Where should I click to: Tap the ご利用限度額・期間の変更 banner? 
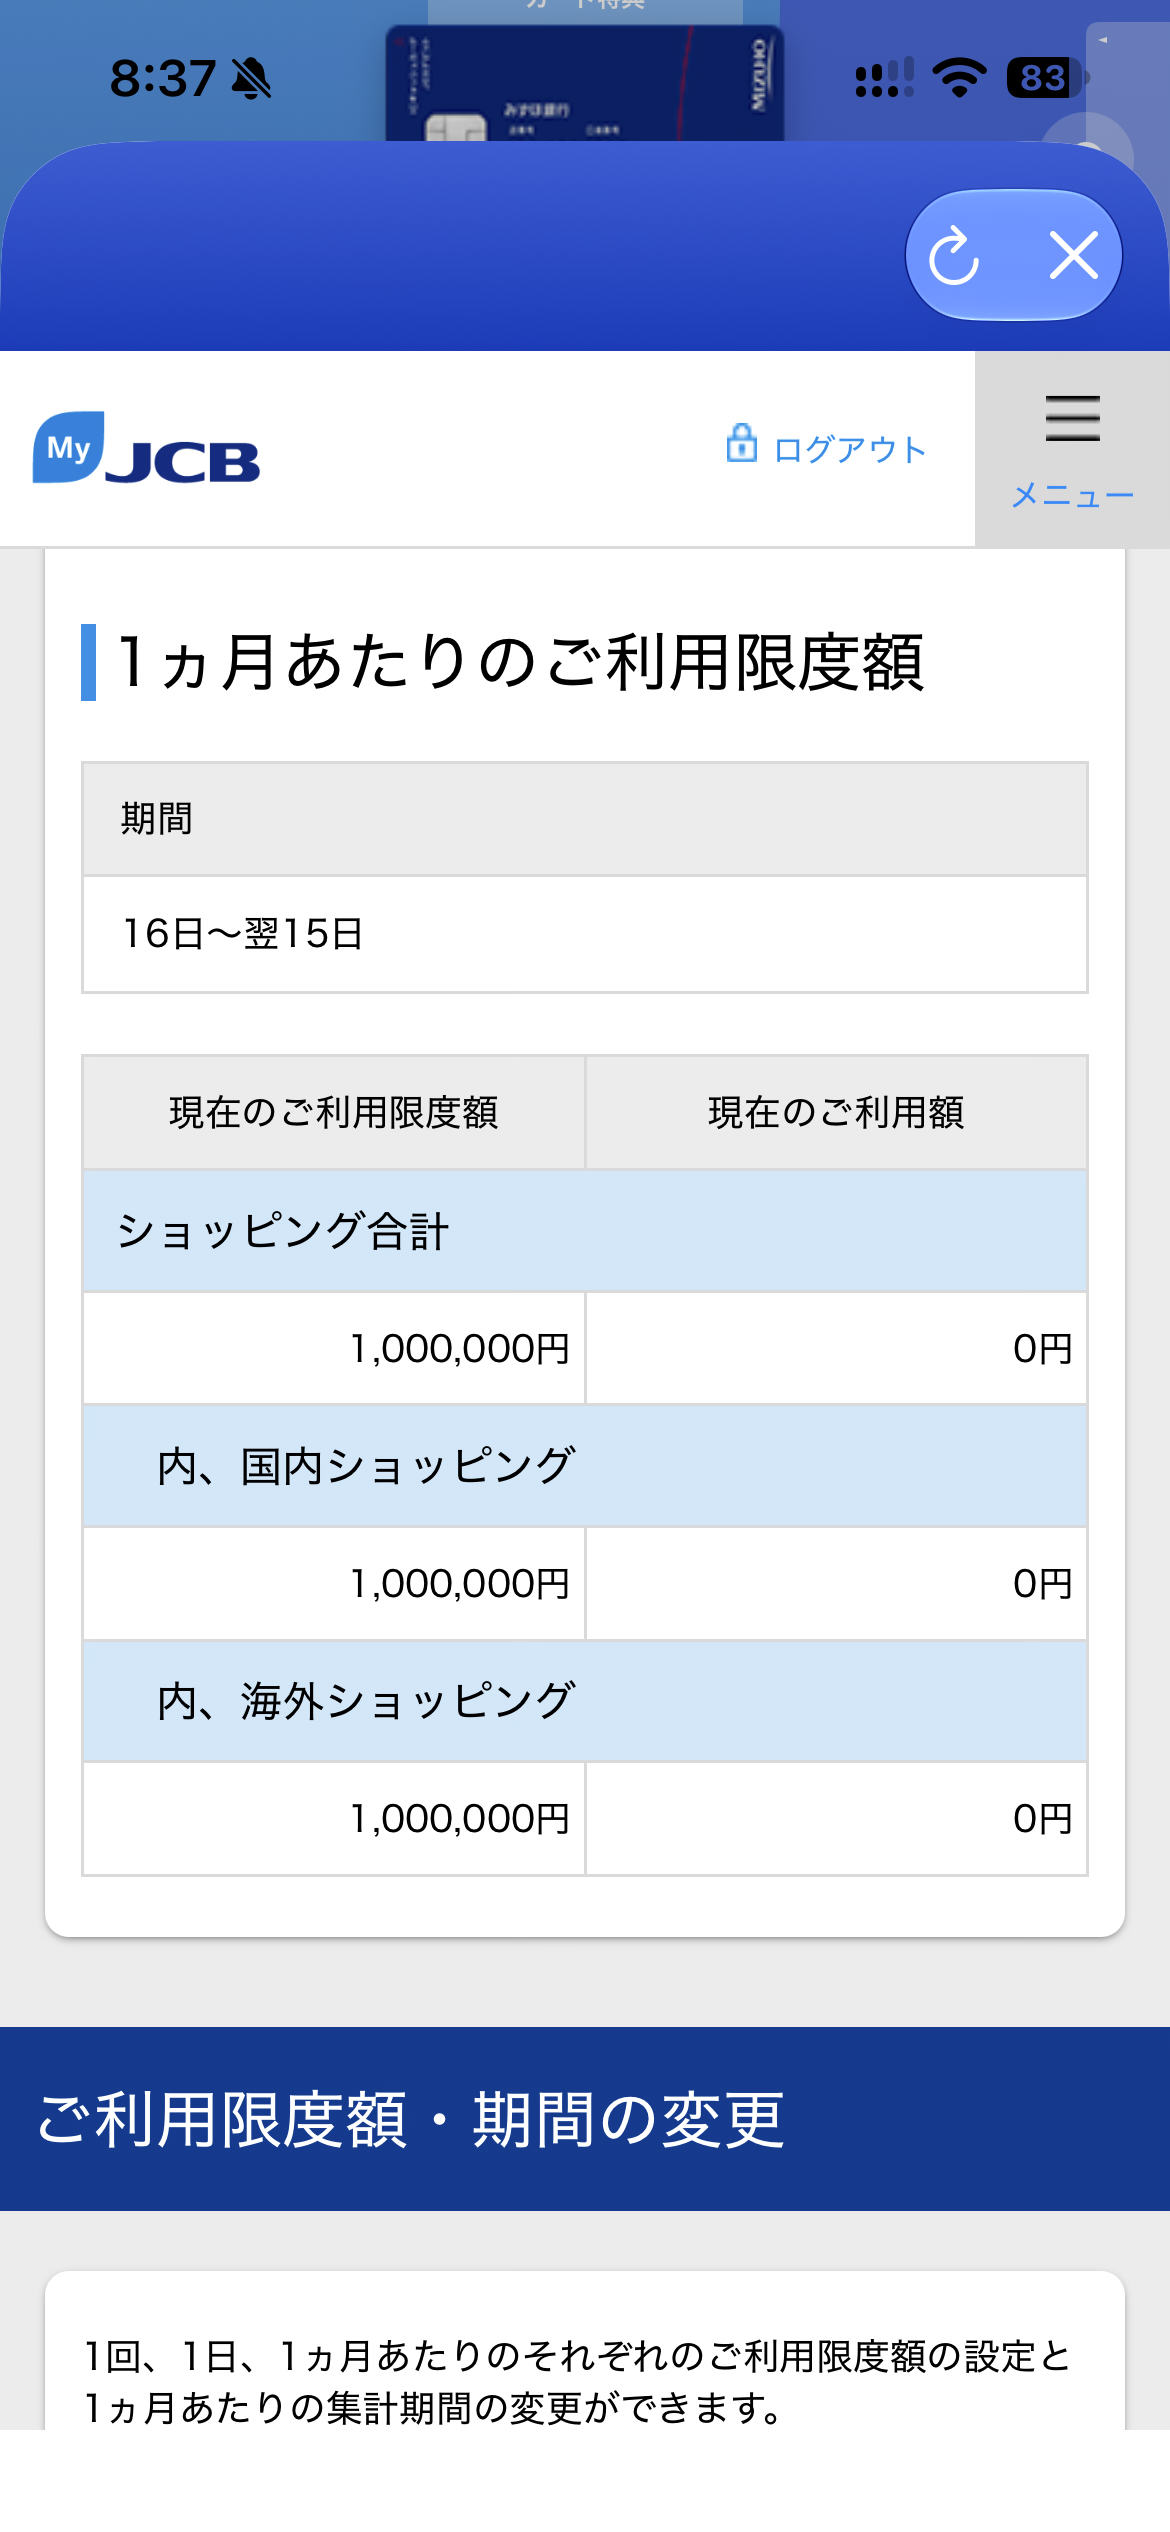coord(585,2119)
